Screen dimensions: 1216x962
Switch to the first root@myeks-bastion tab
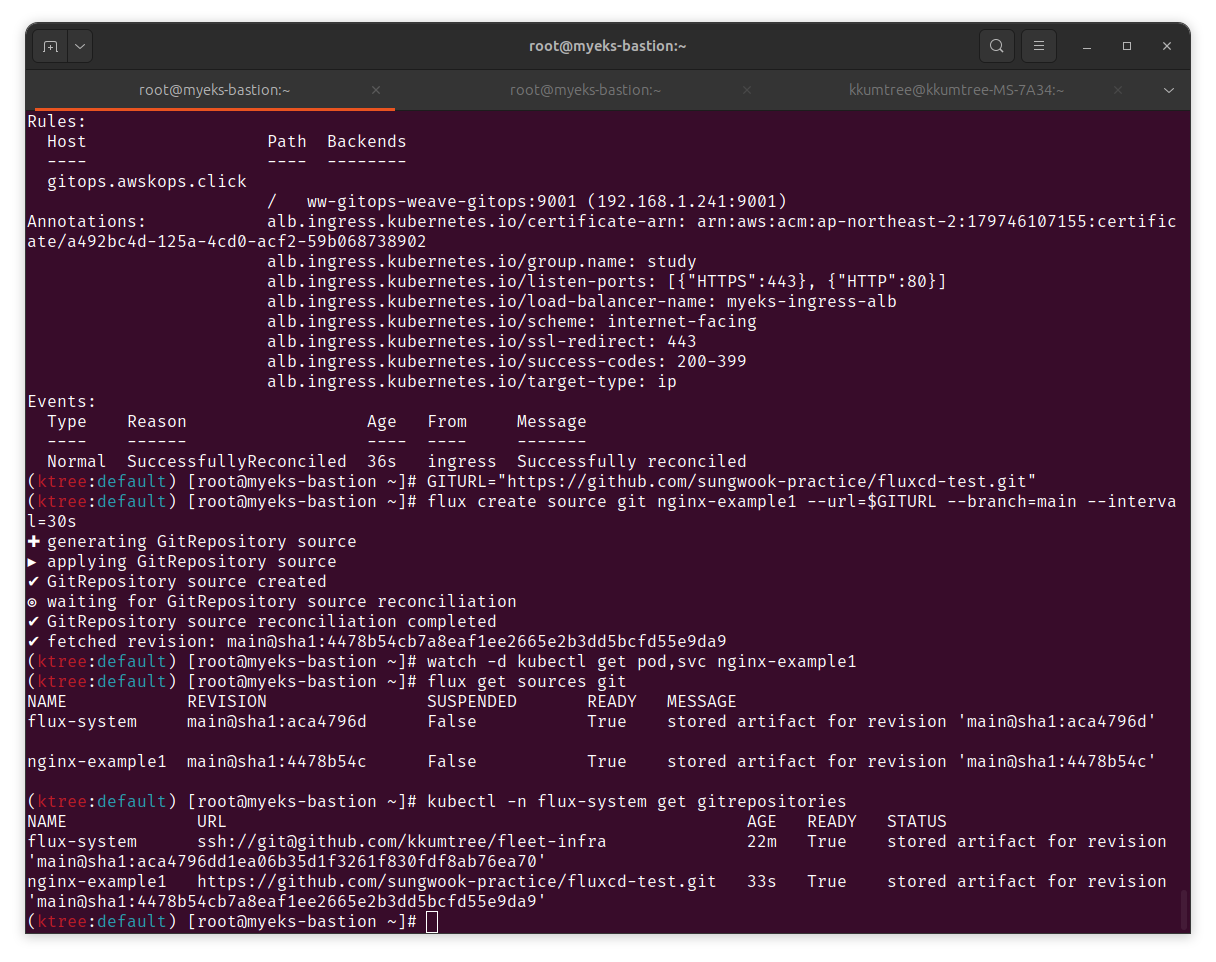215,90
